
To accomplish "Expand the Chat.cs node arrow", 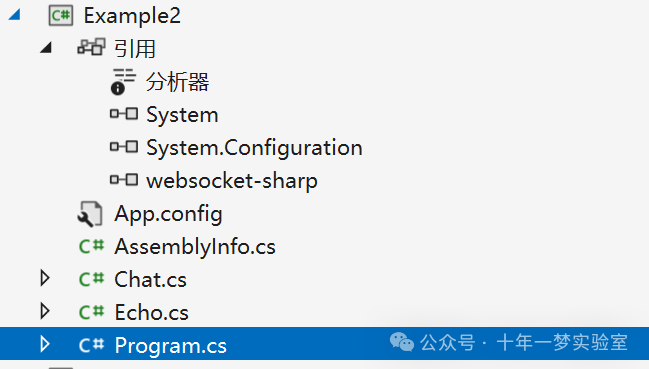I will [x=45, y=278].
